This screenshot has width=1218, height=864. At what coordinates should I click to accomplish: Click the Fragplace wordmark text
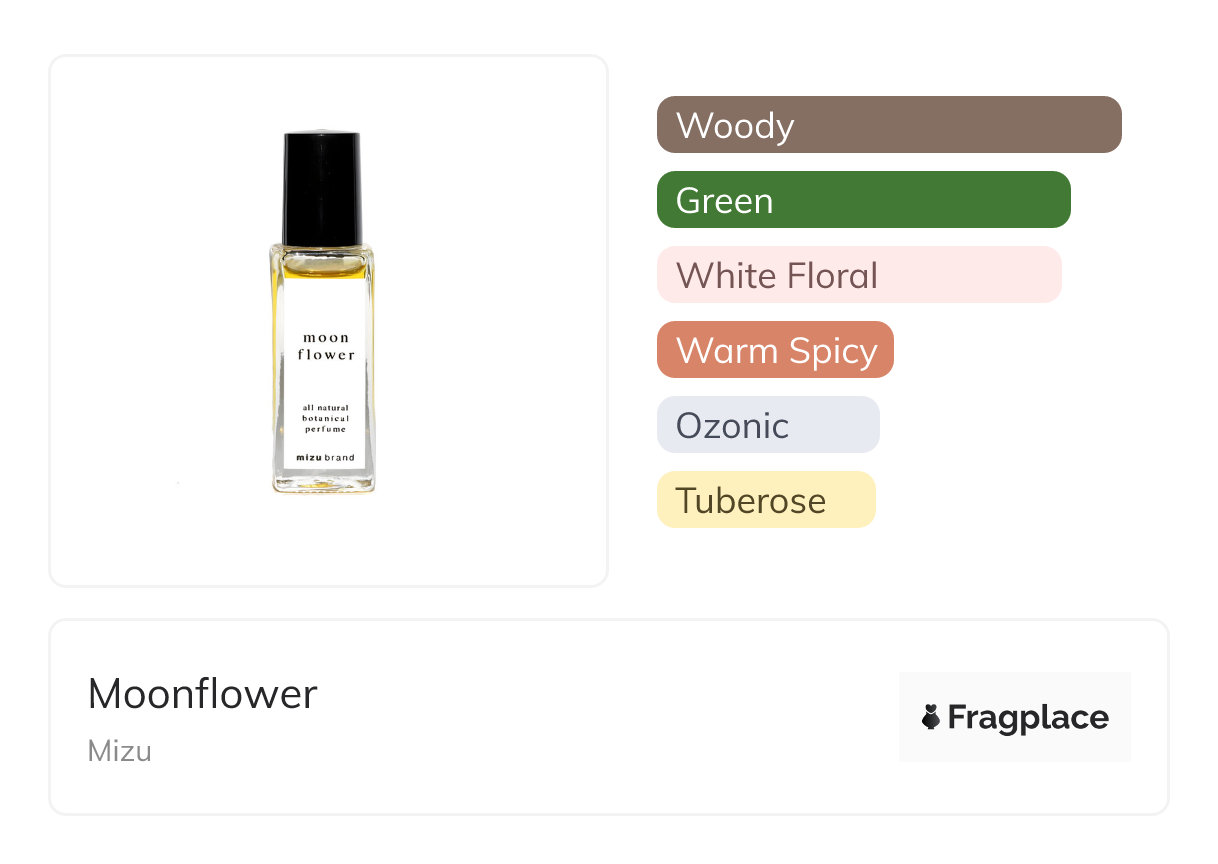(1028, 718)
